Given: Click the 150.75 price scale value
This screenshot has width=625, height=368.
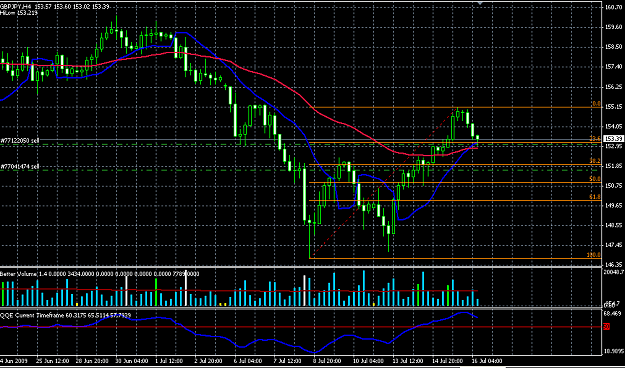Looking at the screenshot, I should point(614,185).
